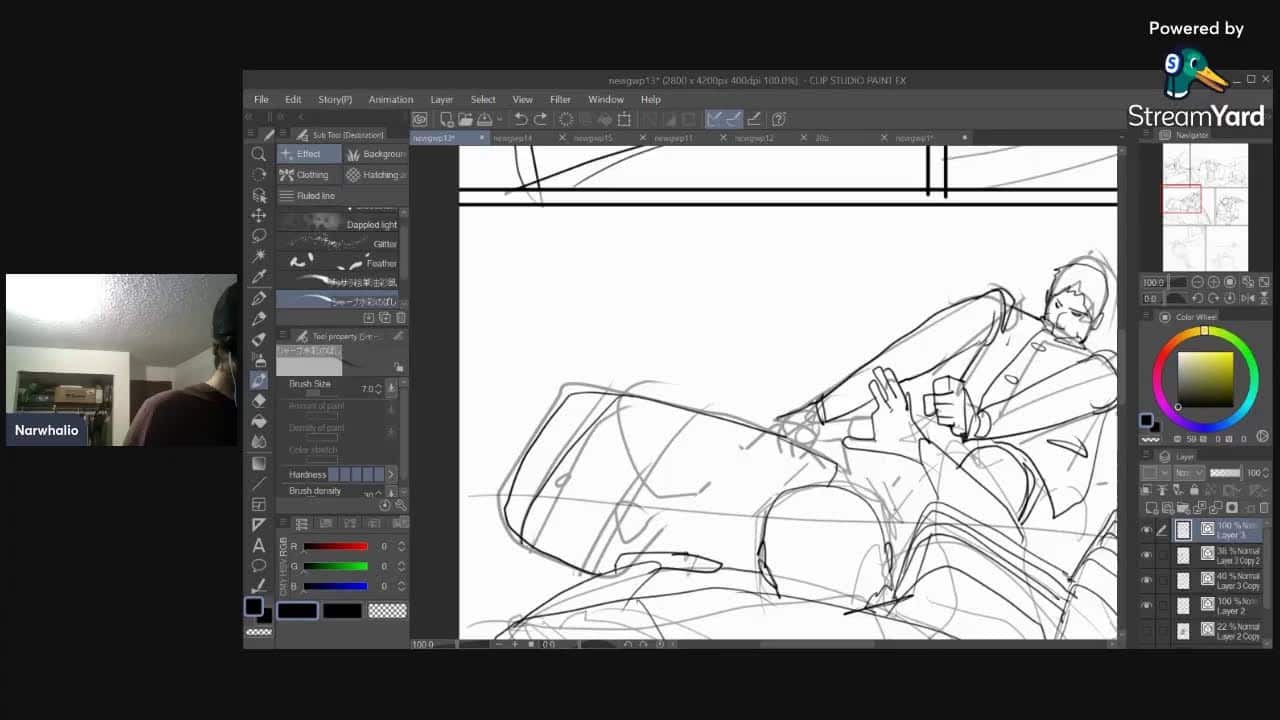The height and width of the screenshot is (720, 1280).
Task: Switch to the newgwp14 document tab
Action: pos(513,138)
